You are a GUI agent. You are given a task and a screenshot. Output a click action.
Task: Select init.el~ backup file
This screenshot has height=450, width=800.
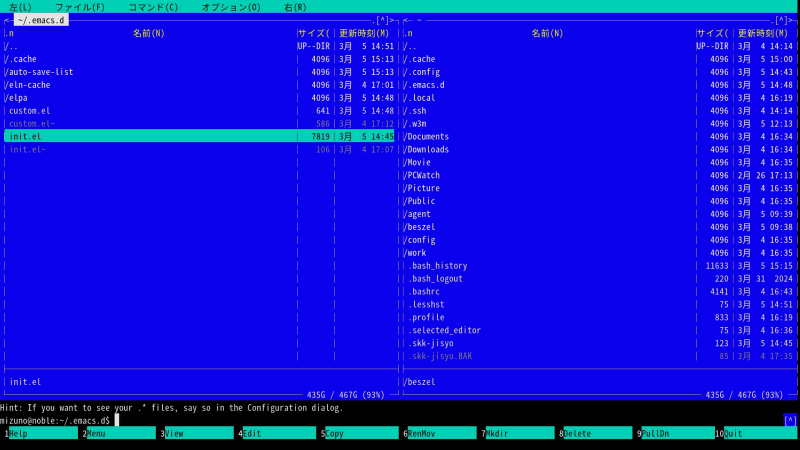point(199,149)
